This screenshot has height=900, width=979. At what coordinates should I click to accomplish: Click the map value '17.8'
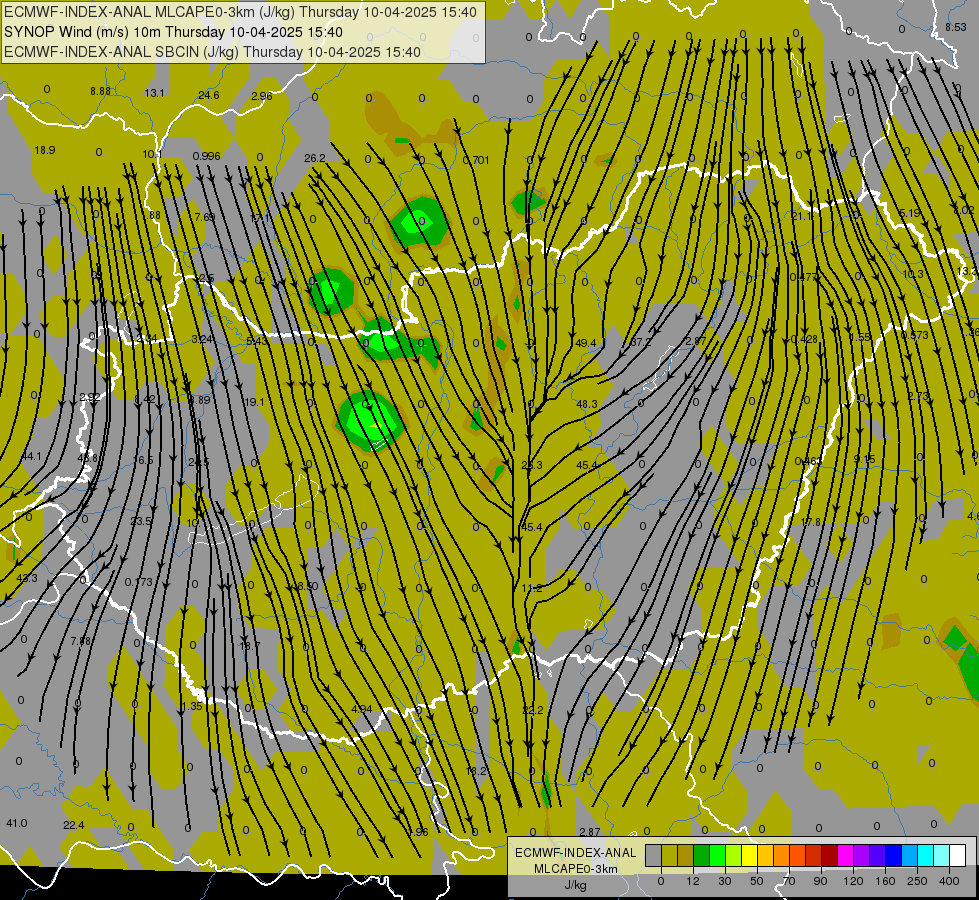[810, 522]
